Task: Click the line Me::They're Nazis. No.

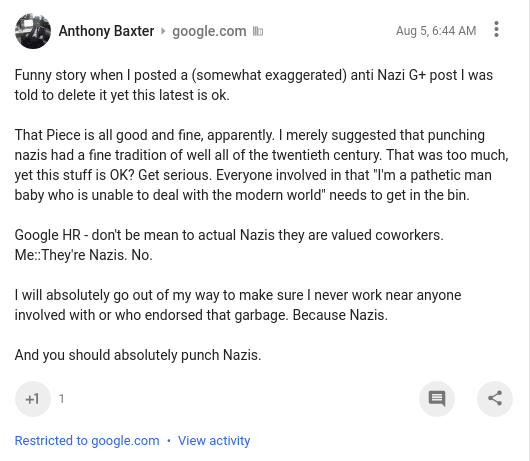Action: click(83, 255)
